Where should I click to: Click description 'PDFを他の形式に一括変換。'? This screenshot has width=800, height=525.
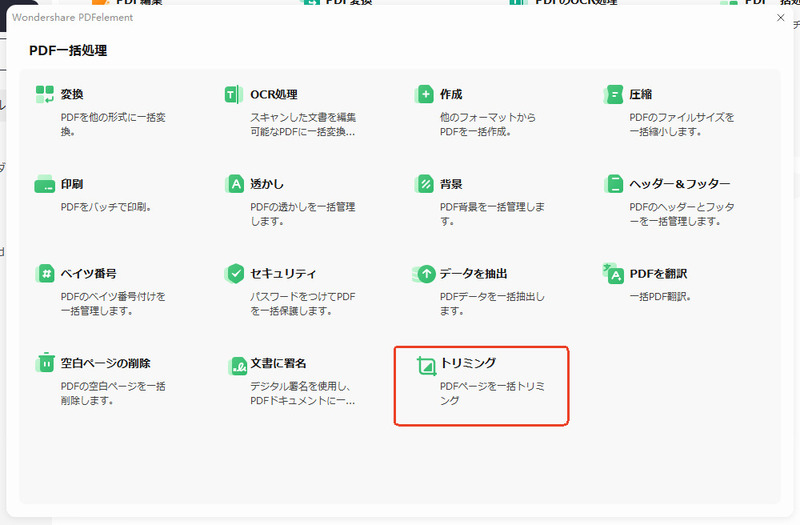coord(113,124)
